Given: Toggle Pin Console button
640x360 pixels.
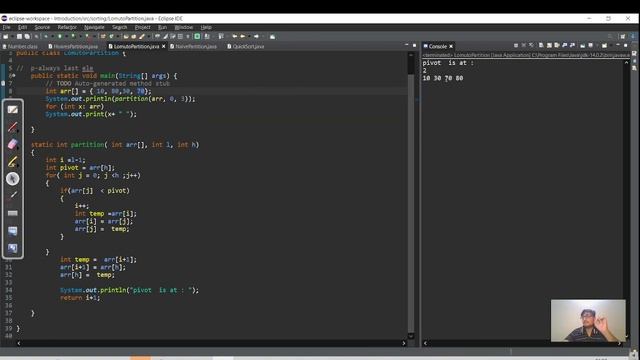Looking at the screenshot, I should tap(582, 45).
